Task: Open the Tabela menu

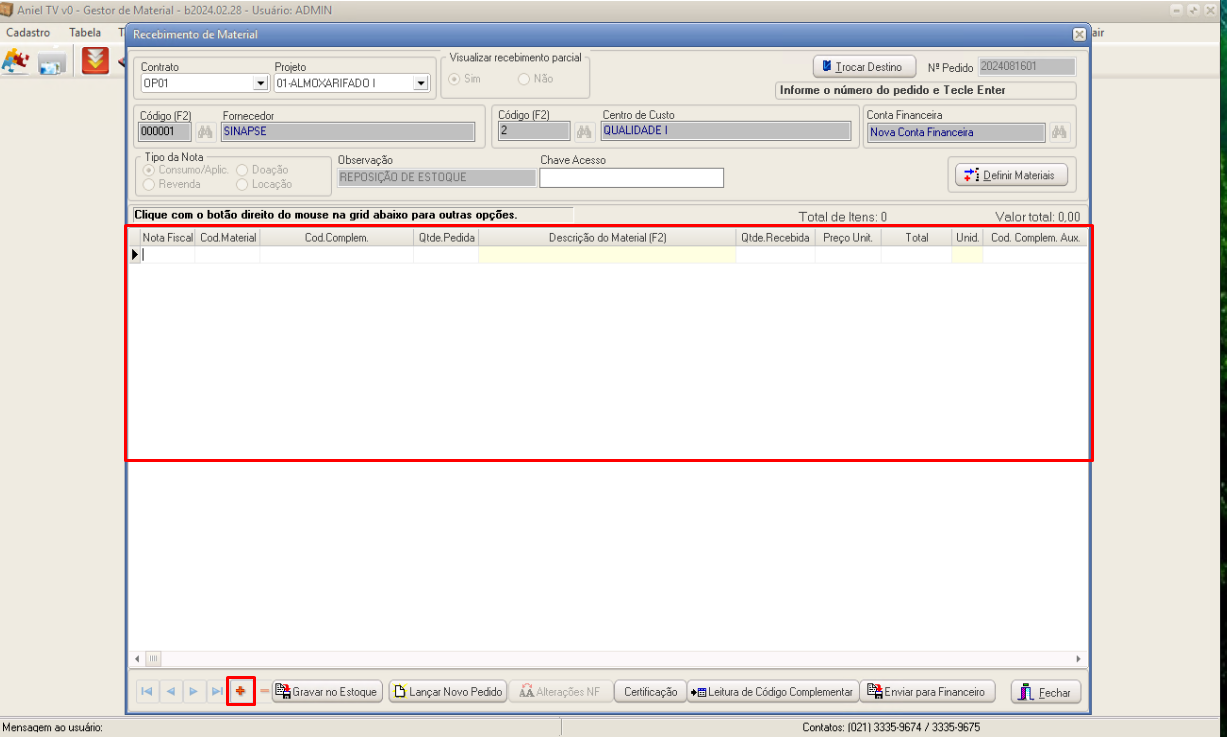Action: click(85, 32)
